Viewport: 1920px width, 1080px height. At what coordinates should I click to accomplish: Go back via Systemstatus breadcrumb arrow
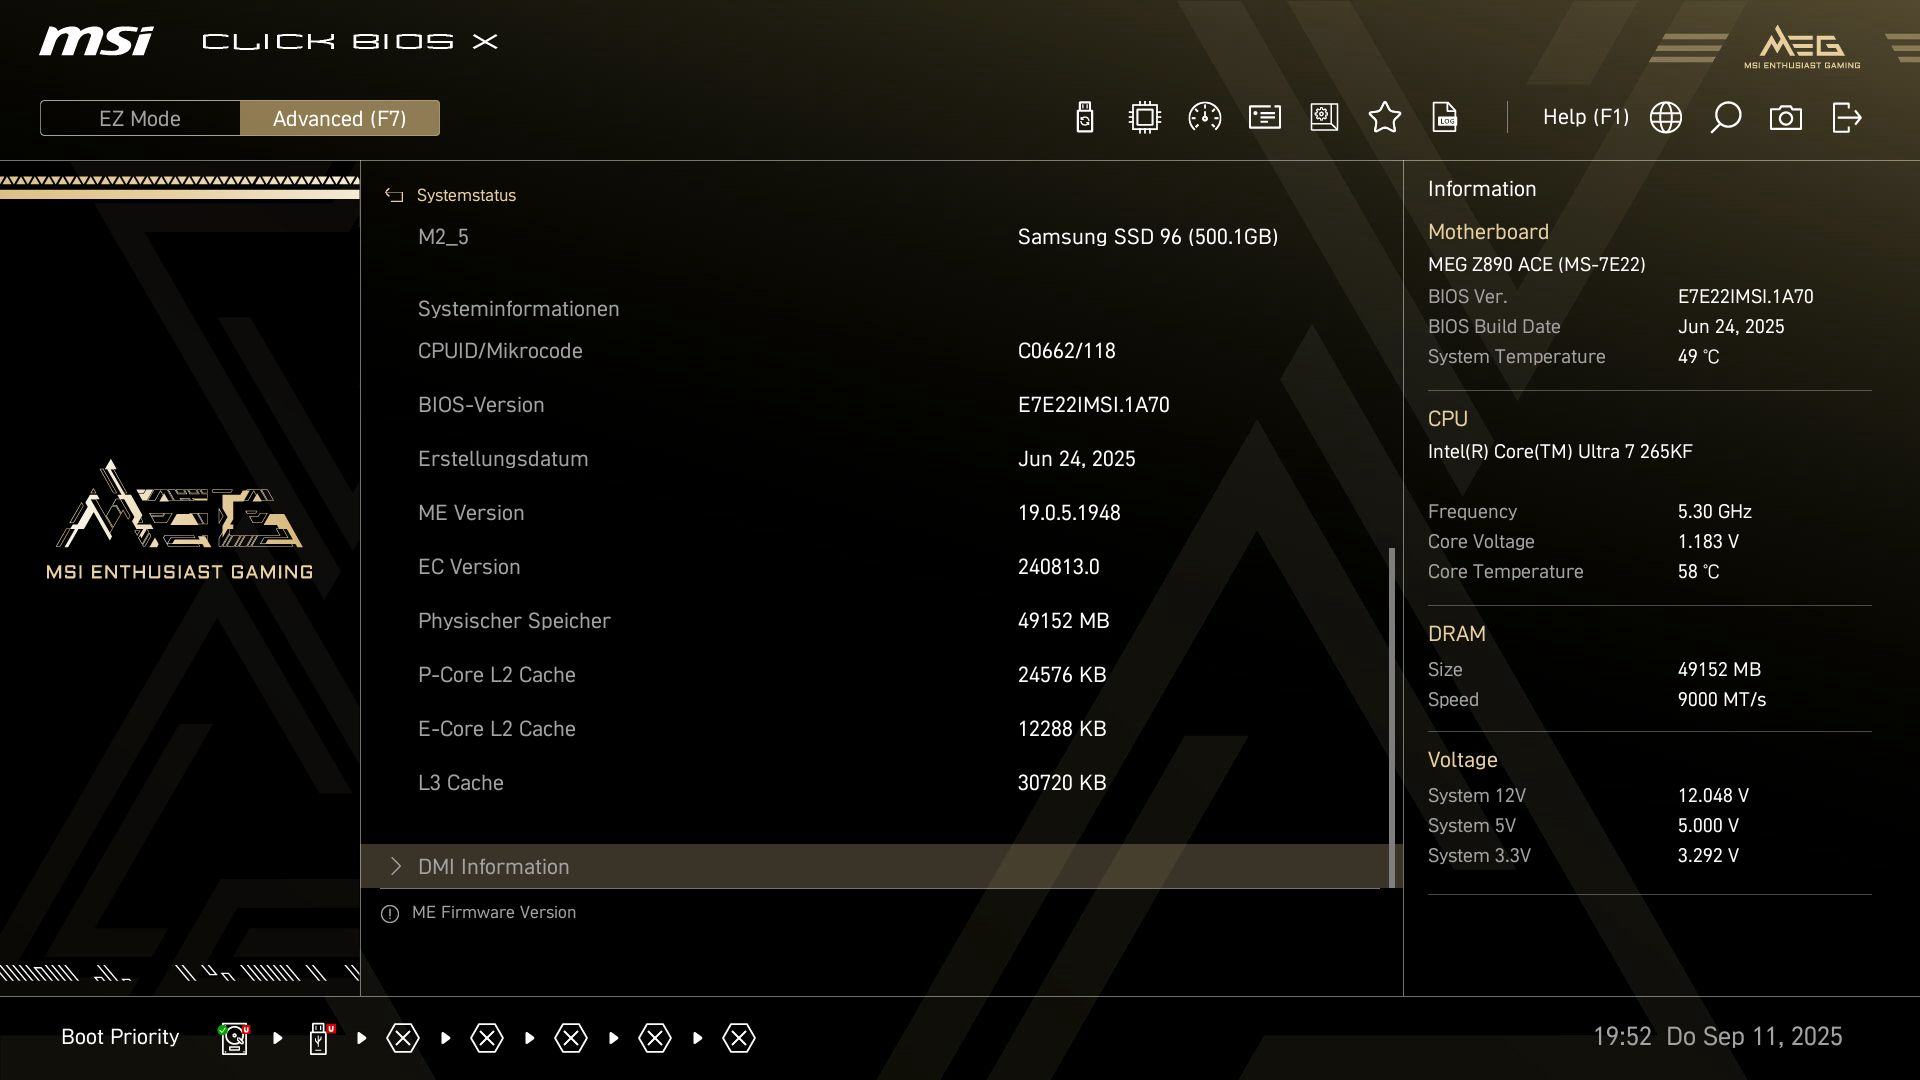[x=394, y=196]
